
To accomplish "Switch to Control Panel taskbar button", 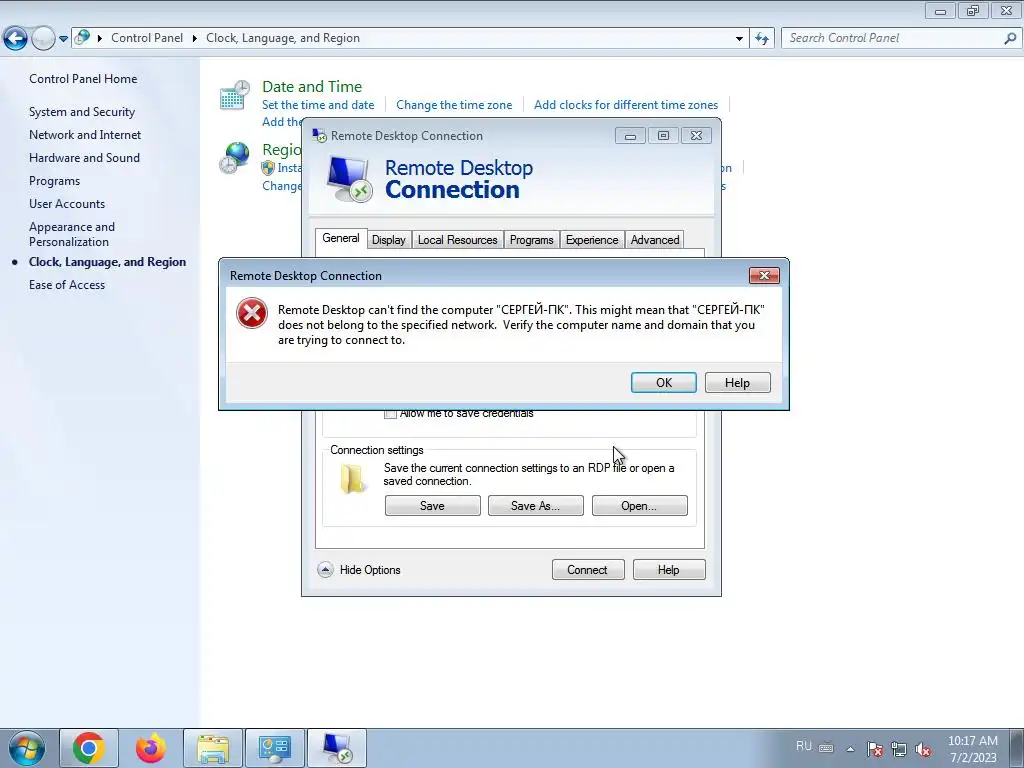I will click(274, 748).
